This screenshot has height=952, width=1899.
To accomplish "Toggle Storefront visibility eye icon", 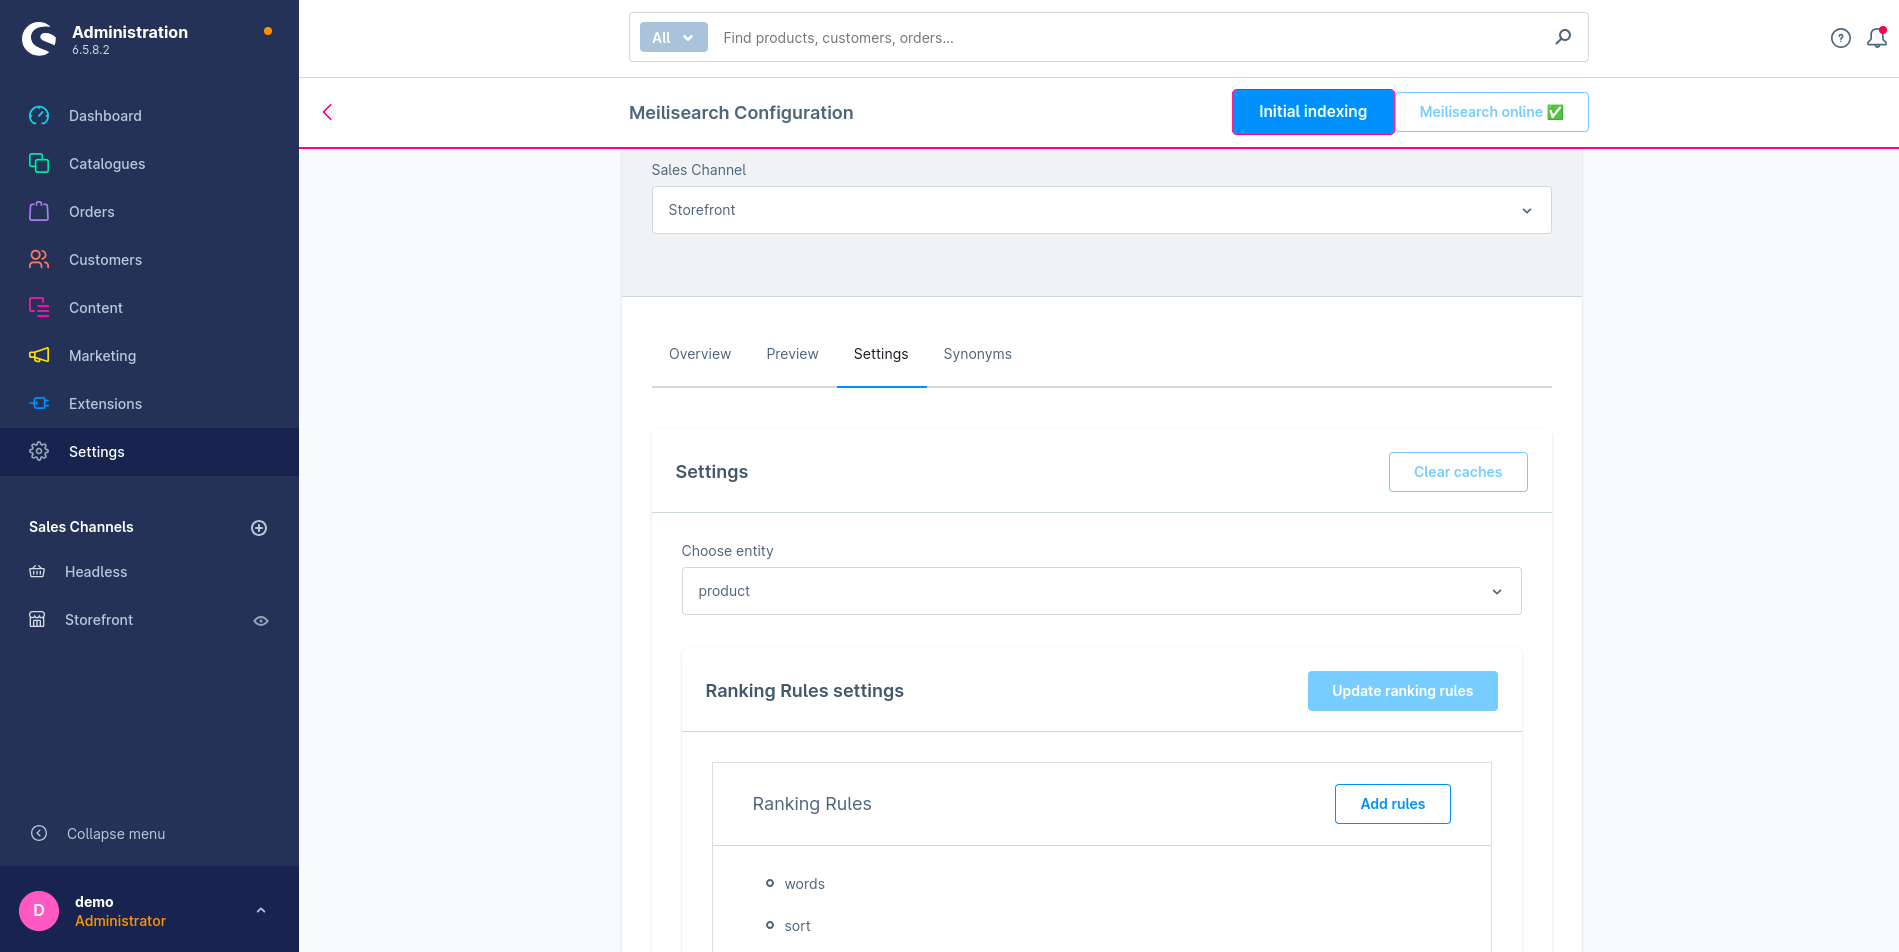I will coord(261,621).
